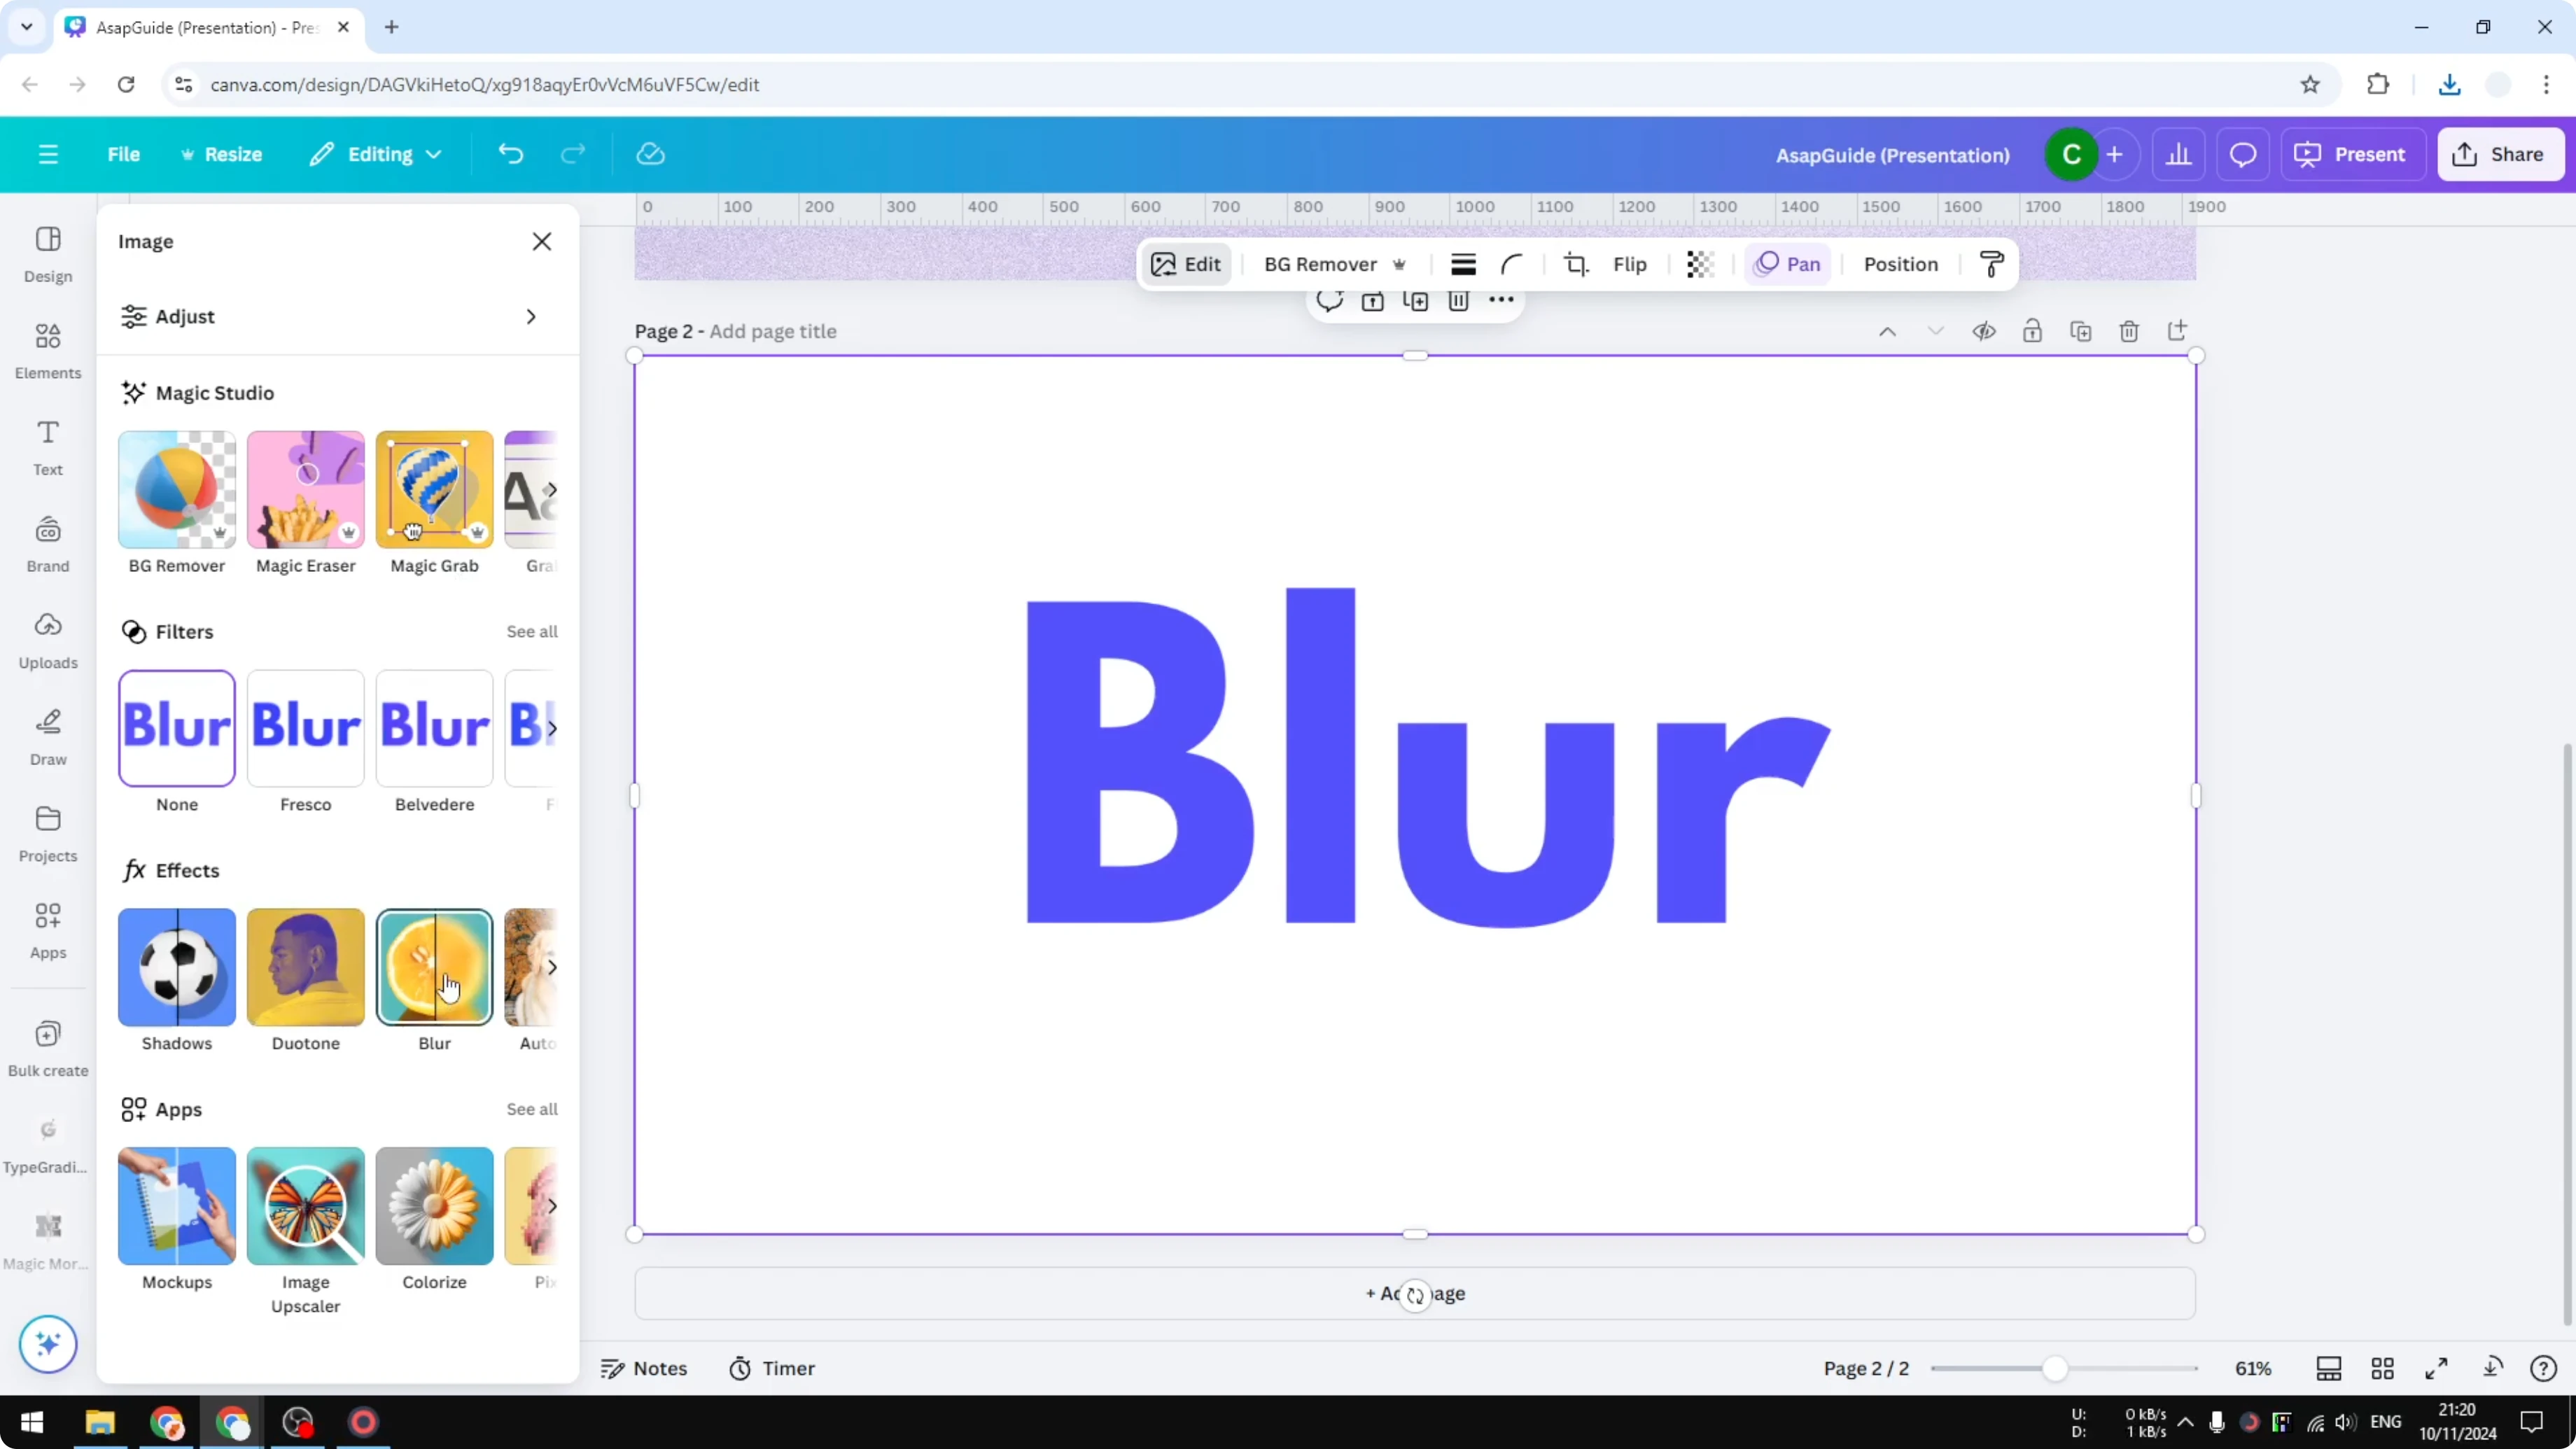Screen dimensions: 2576x1449
Task: Open transparency settings with the checkerboard icon
Action: point(1700,264)
